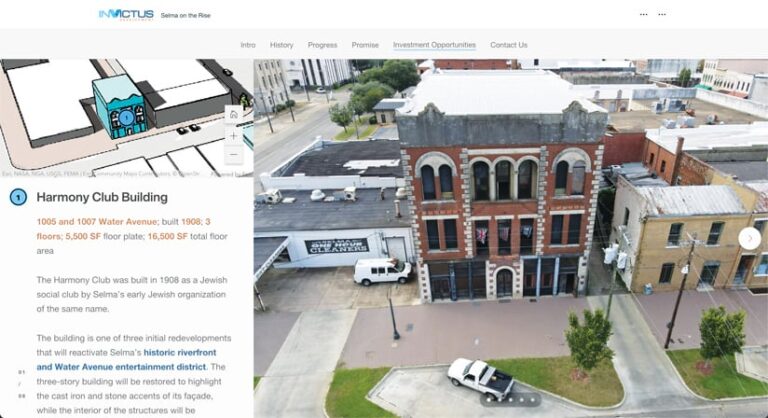
Task: Click the Harmony Club Building heading
Action: [x=102, y=197]
